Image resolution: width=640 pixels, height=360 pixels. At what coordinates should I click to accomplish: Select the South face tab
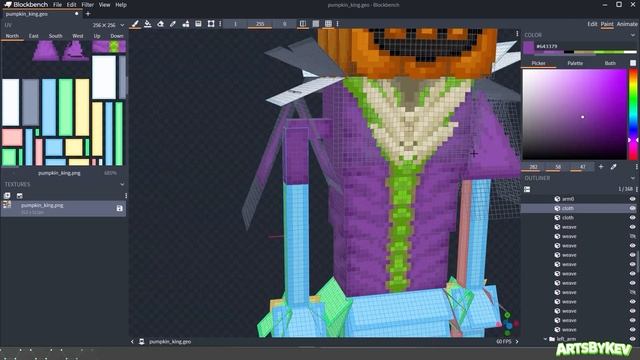coord(56,36)
